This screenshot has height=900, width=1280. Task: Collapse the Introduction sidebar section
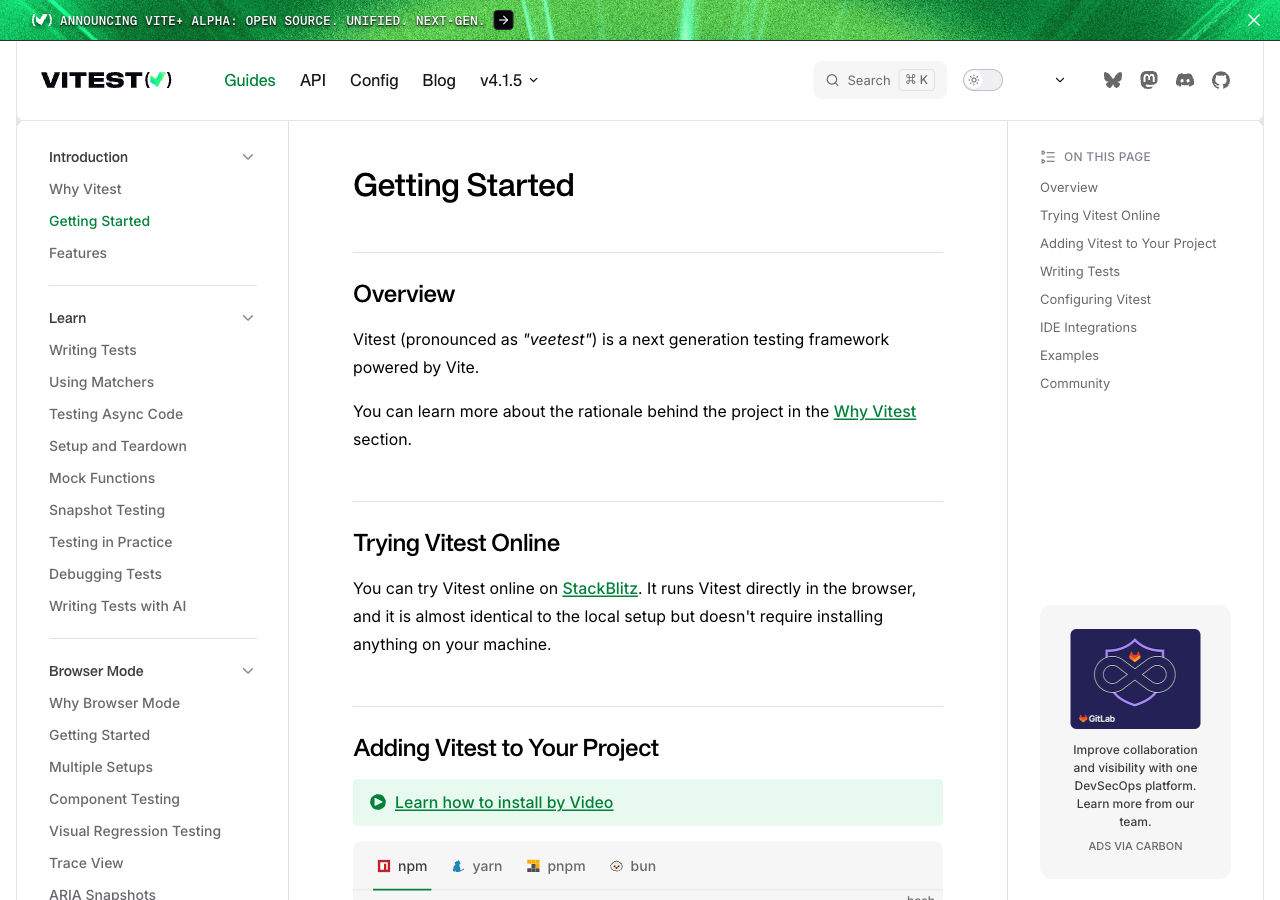pos(248,157)
